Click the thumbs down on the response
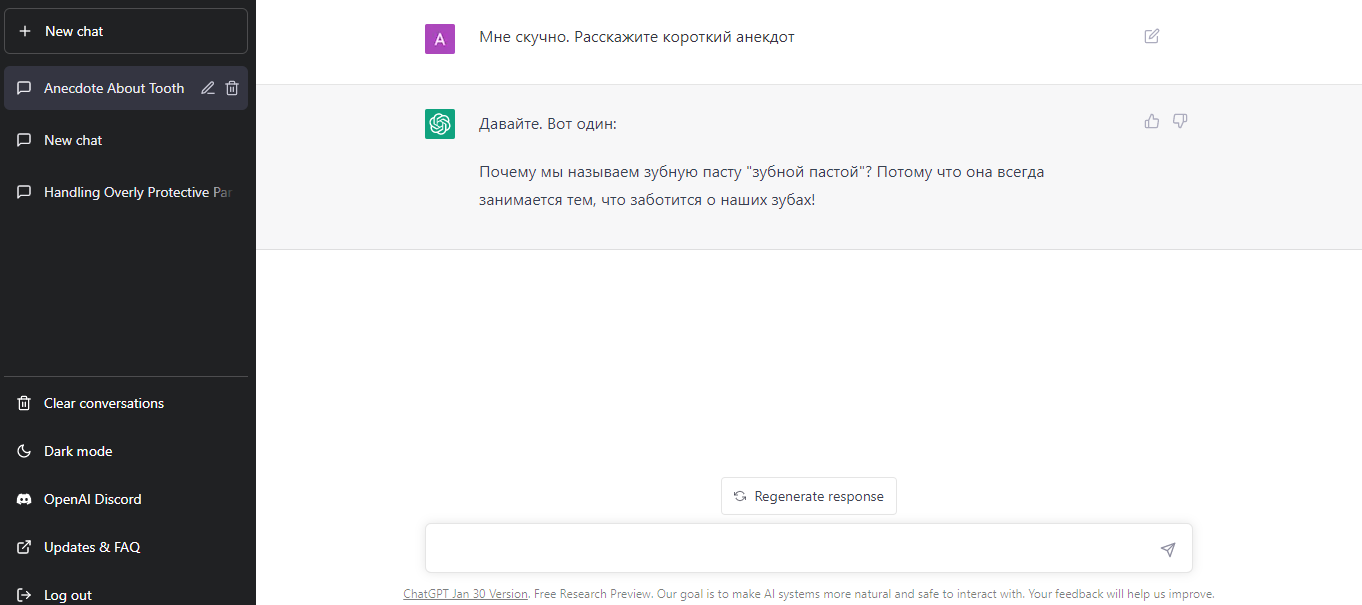 (x=1180, y=120)
